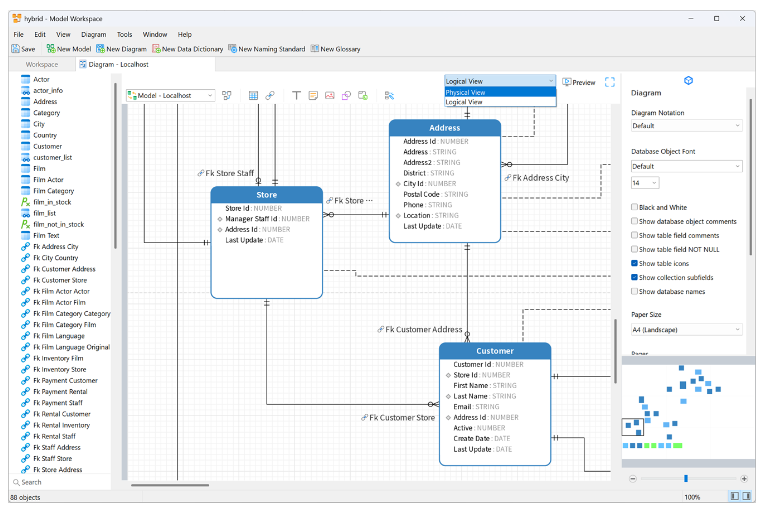Click left panel layout icon in status bar
The image size is (760, 510).
[x=735, y=496]
